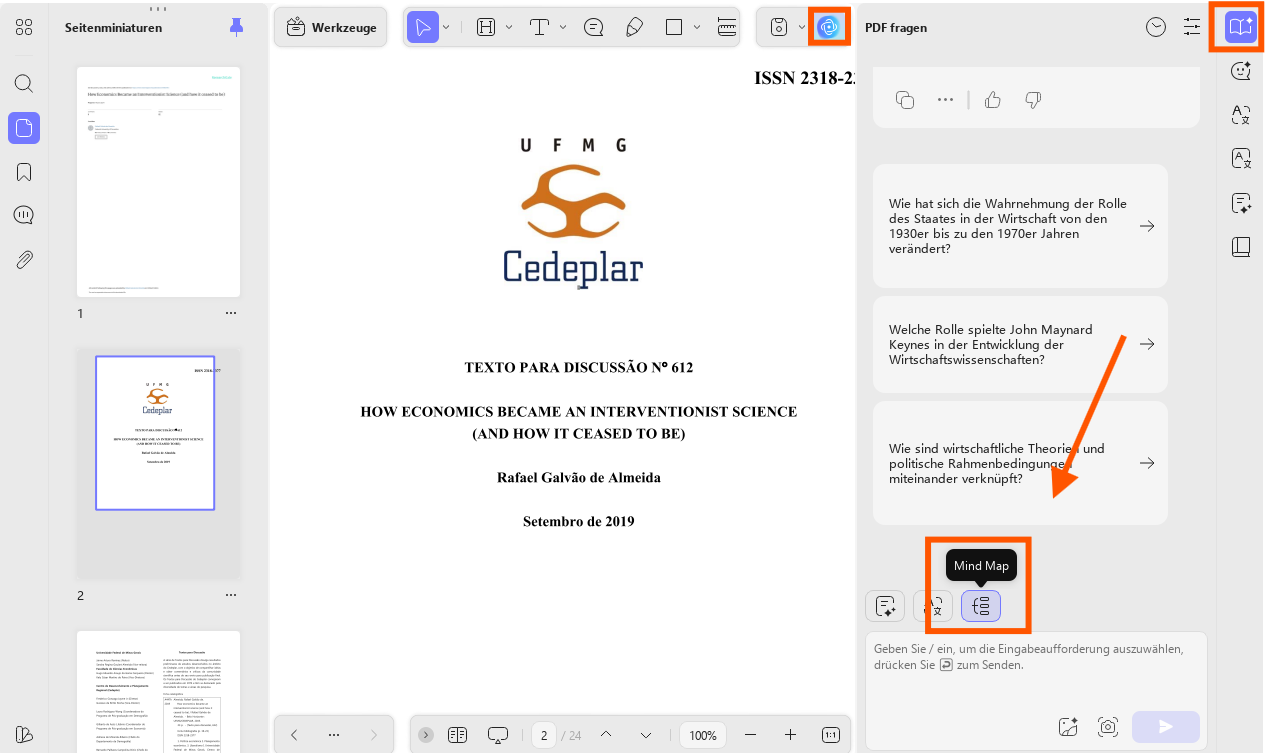Screen dimensions: 1265x753
Task: Toggle the UPDF AI assistant button
Action: tap(827, 27)
